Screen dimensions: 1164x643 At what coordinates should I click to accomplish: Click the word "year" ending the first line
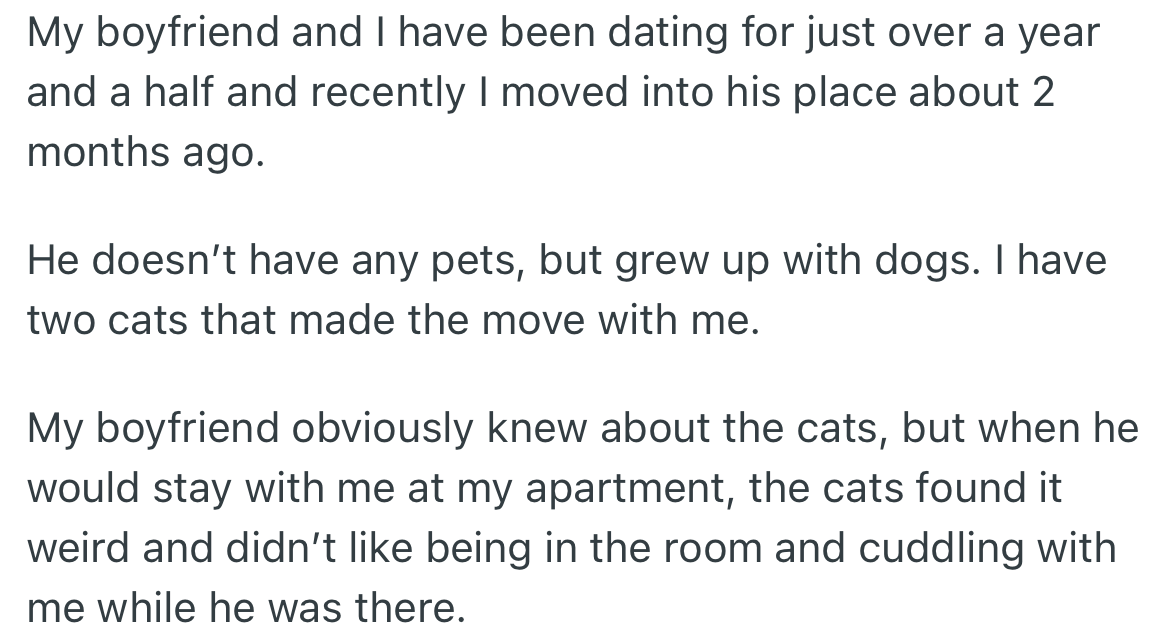click(1058, 33)
